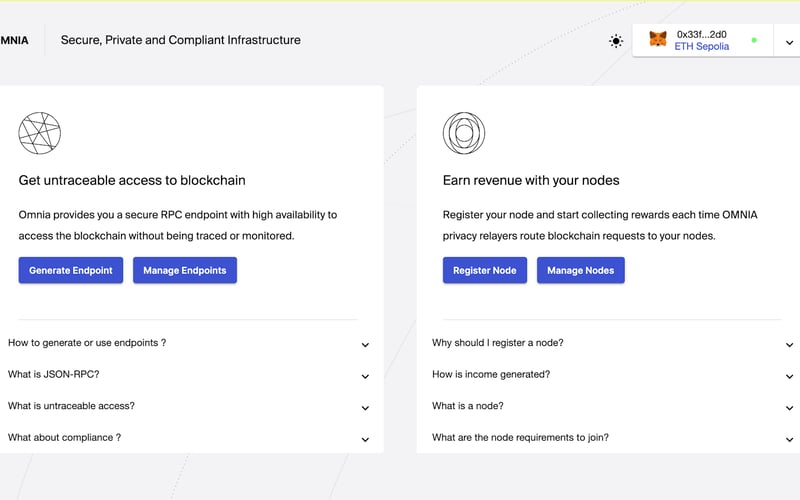Viewport: 800px width, 500px height.
Task: Expand "How to generate or use endpoints ?"
Action: (365, 345)
